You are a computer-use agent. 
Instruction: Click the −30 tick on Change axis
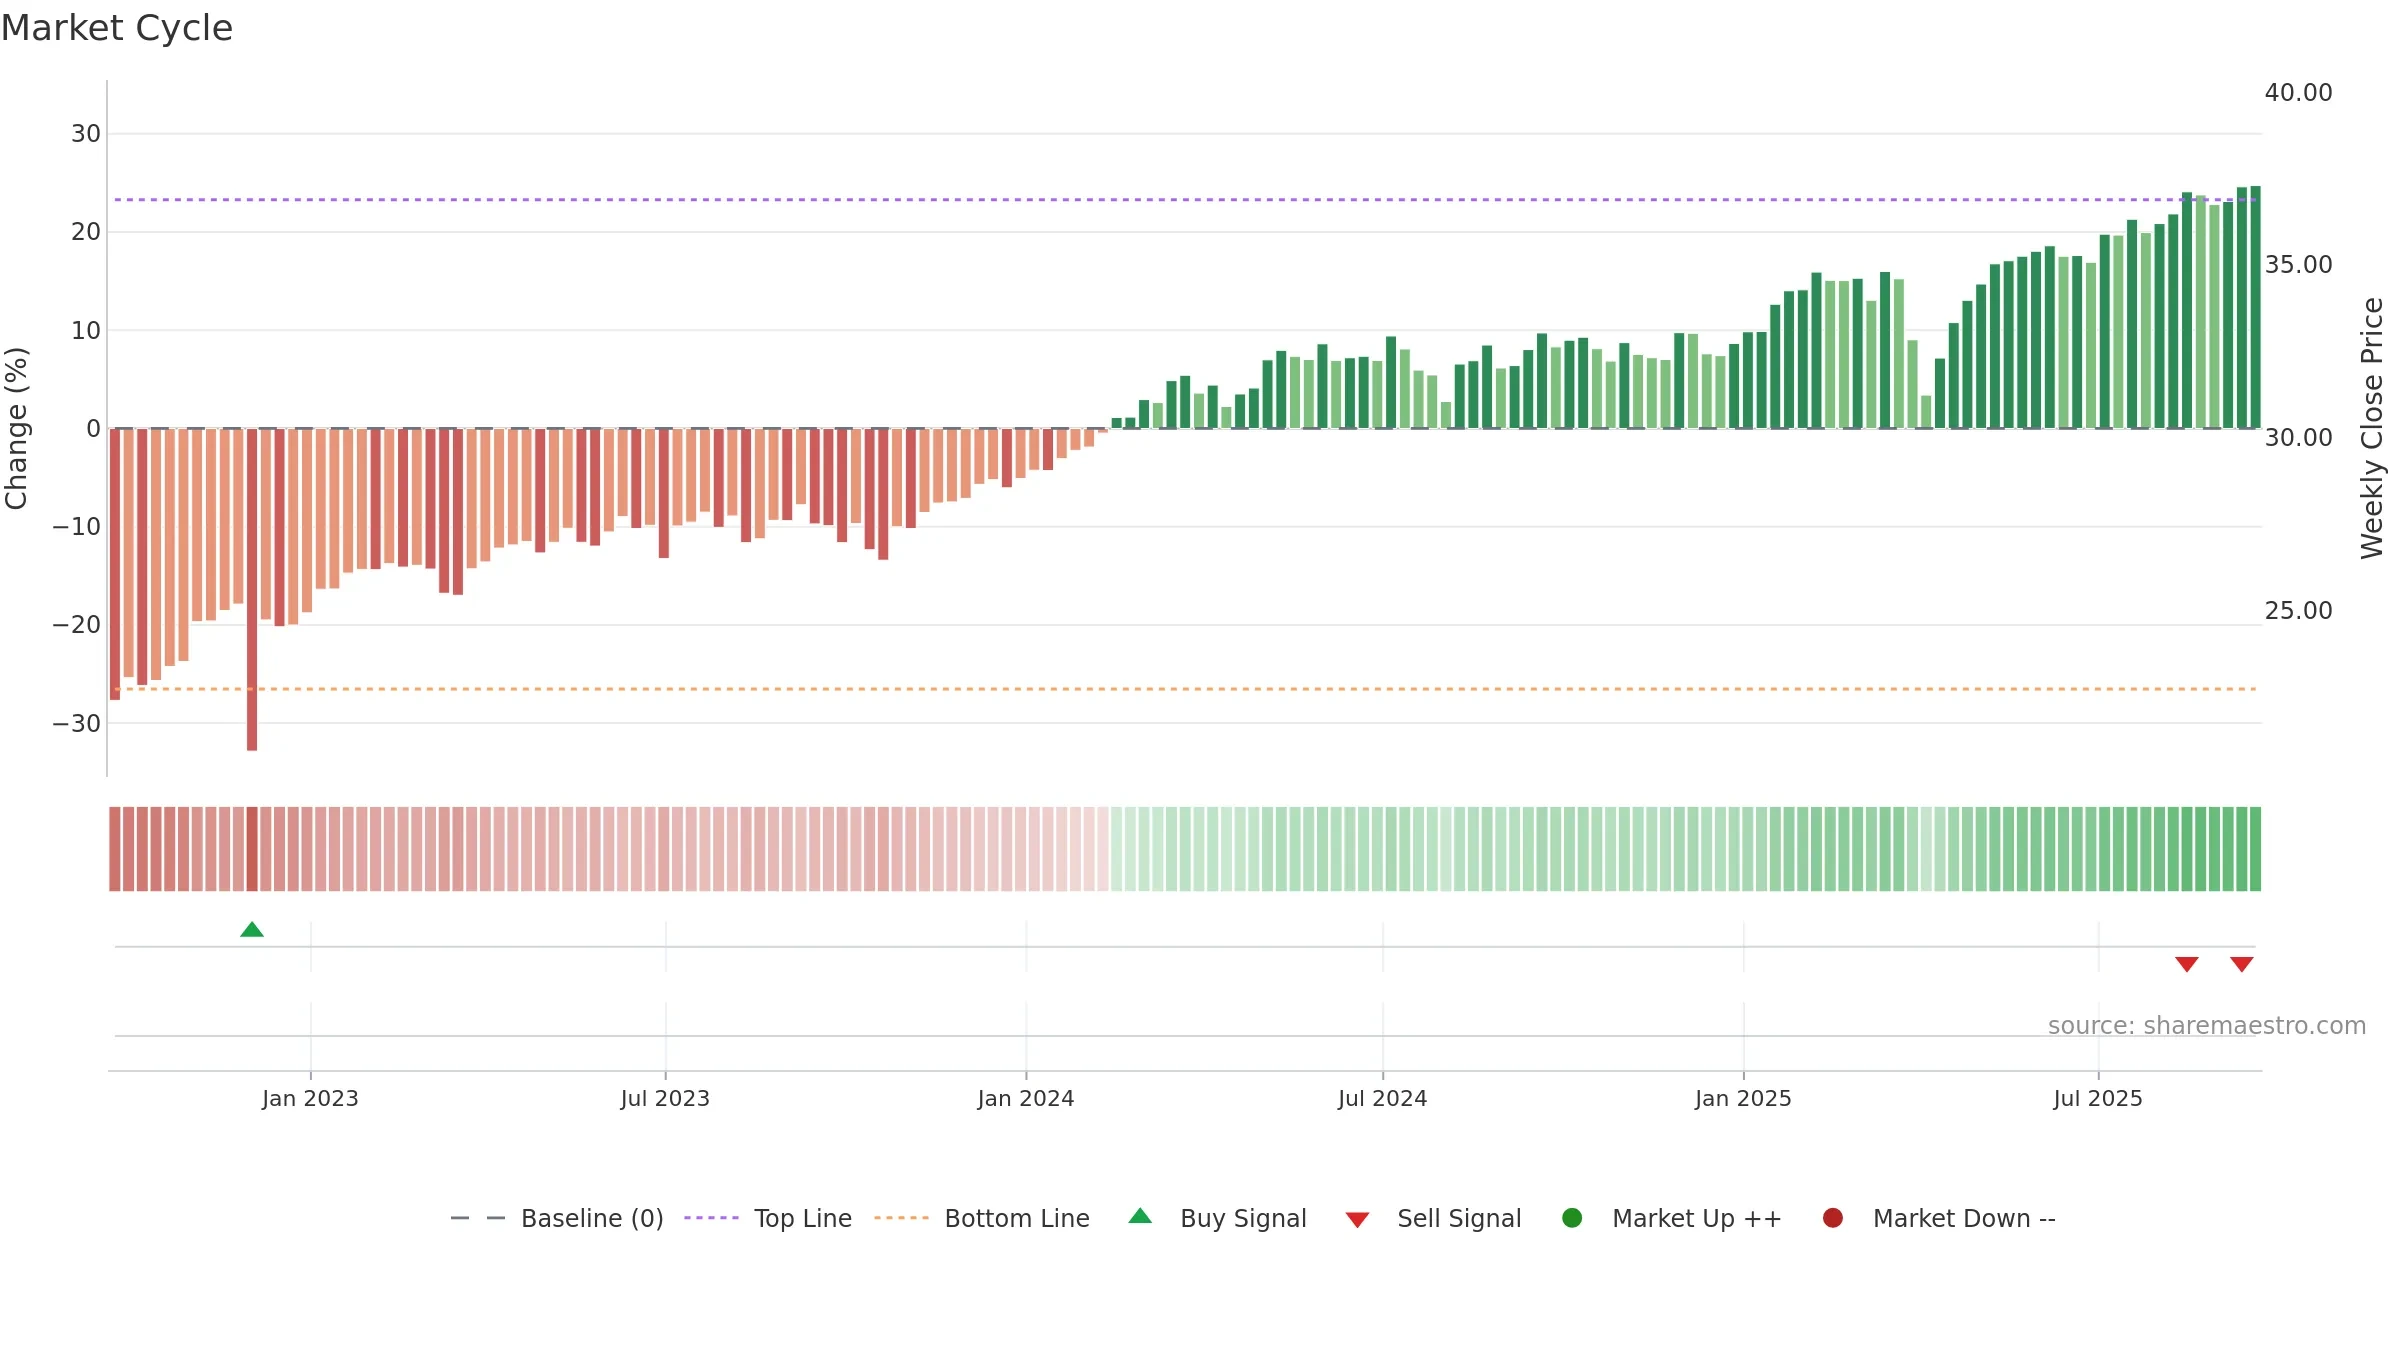[77, 724]
